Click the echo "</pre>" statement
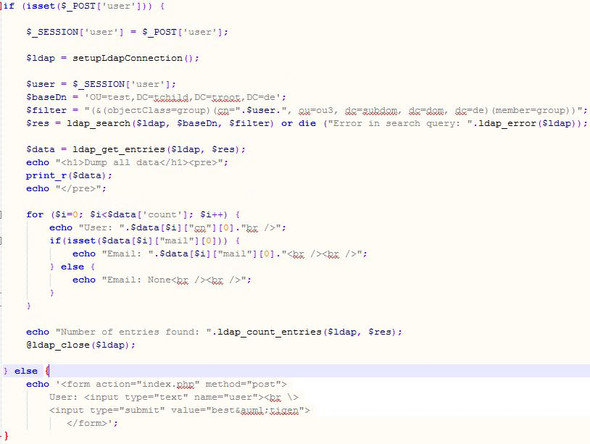 coord(66,189)
